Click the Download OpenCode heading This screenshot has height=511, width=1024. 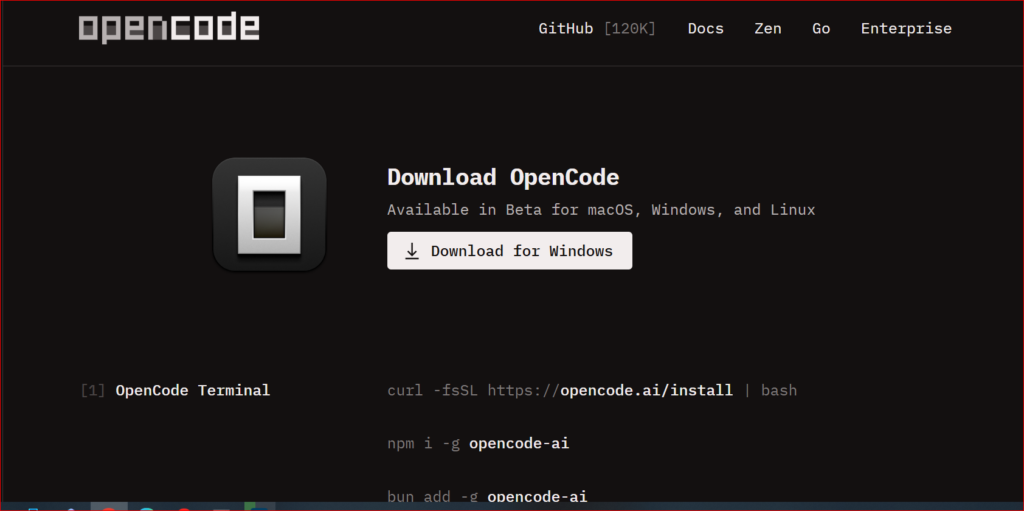pyautogui.click(x=503, y=178)
